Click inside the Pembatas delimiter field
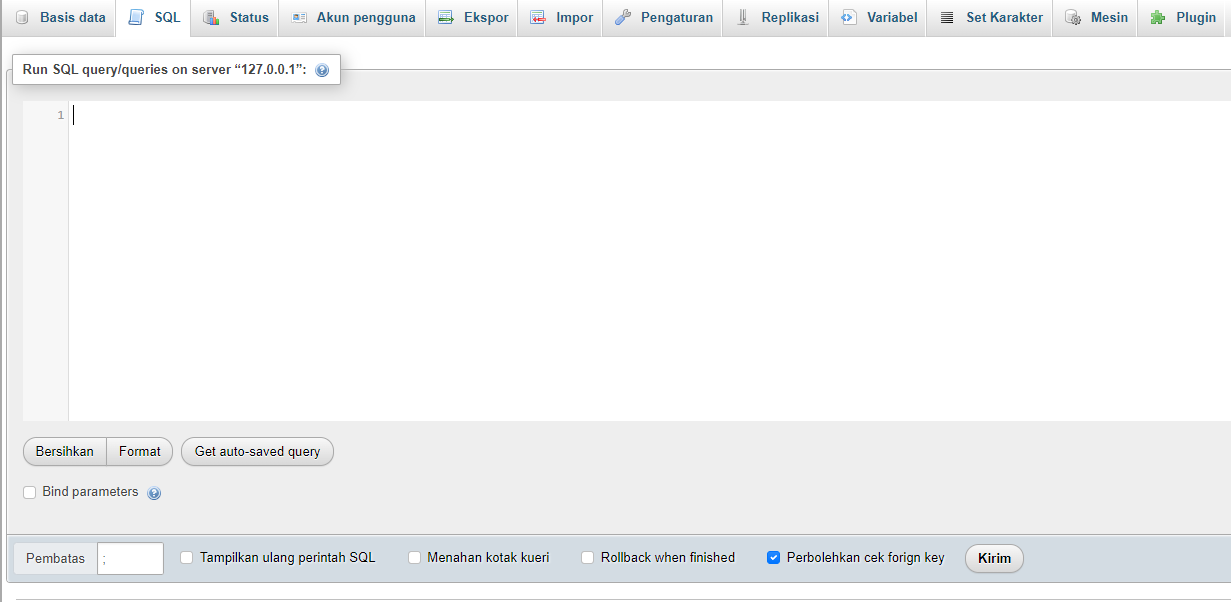1231x602 pixels. click(x=129, y=558)
